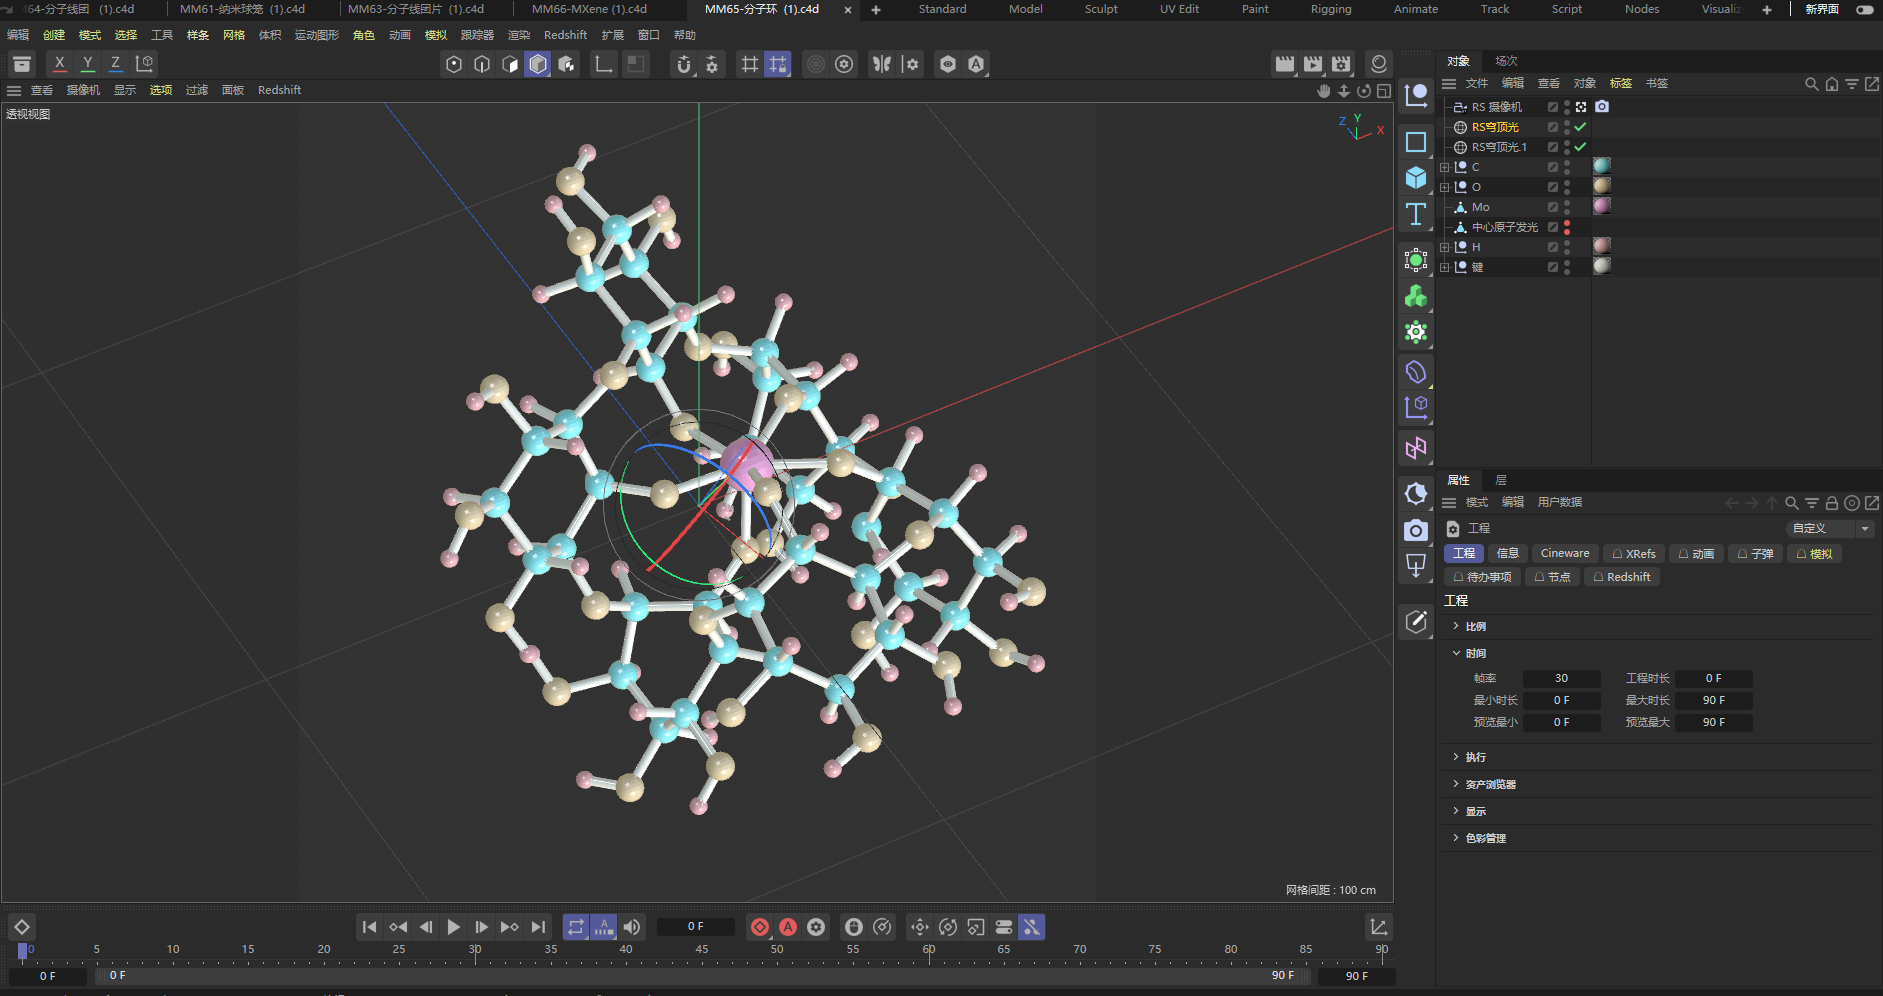Screen dimensions: 1883x996
Task: Expand the C object group
Action: point(1444,167)
